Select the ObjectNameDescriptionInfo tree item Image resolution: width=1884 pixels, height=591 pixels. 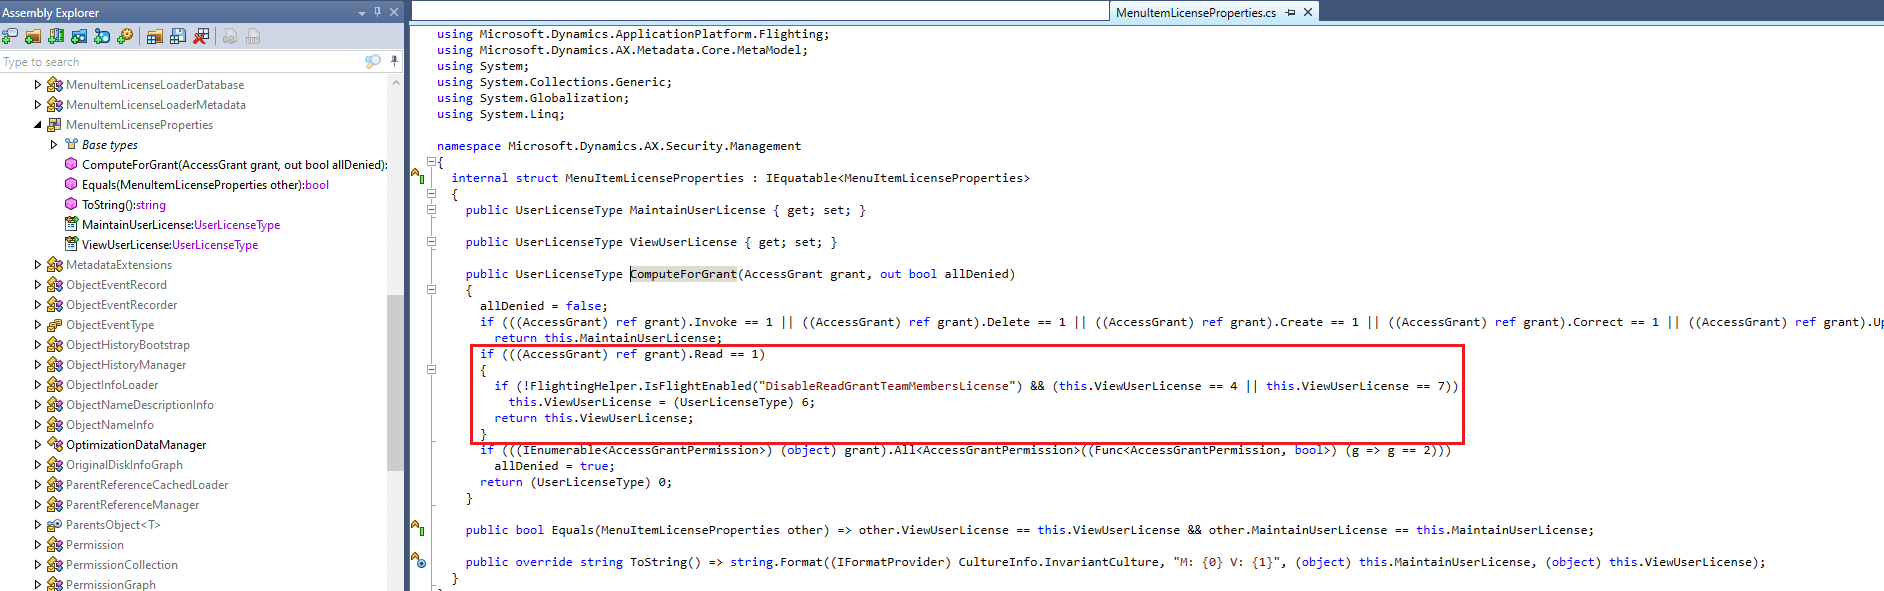(140, 405)
